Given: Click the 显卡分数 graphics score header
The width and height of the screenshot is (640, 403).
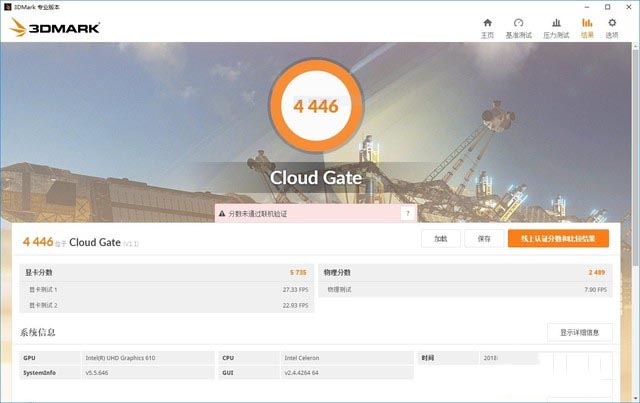Looking at the screenshot, I should [39, 272].
